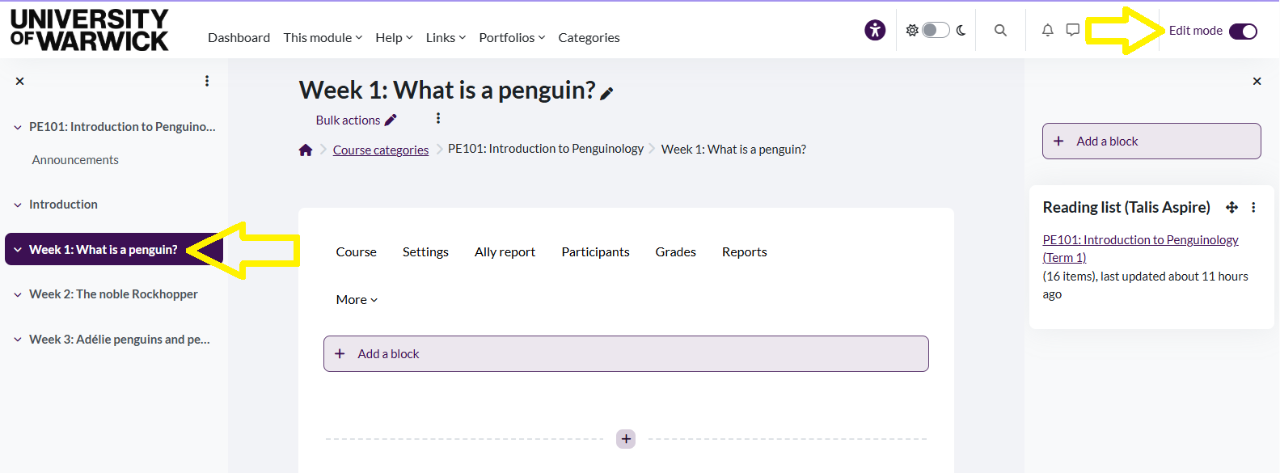Click Week 1 breadcrumb text

[734, 149]
